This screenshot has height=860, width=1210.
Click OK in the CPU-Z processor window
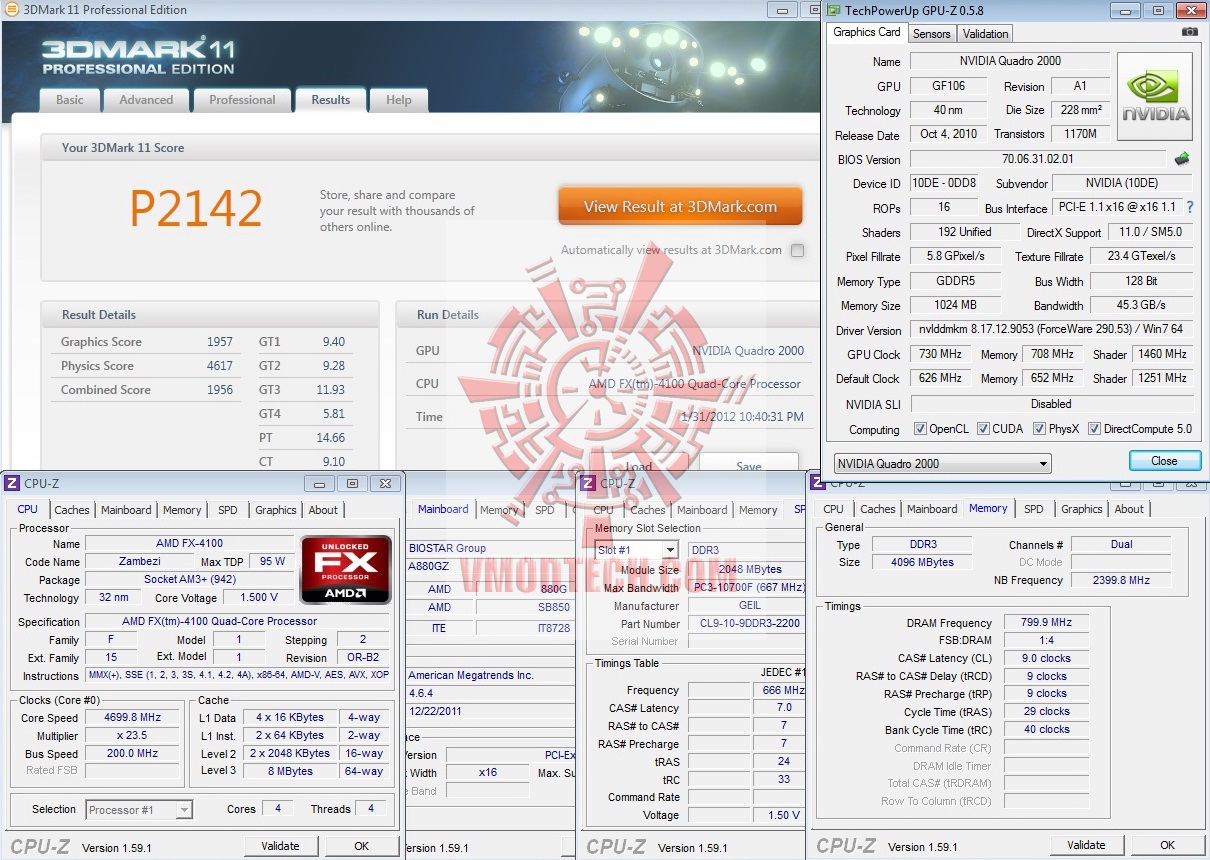(x=362, y=846)
